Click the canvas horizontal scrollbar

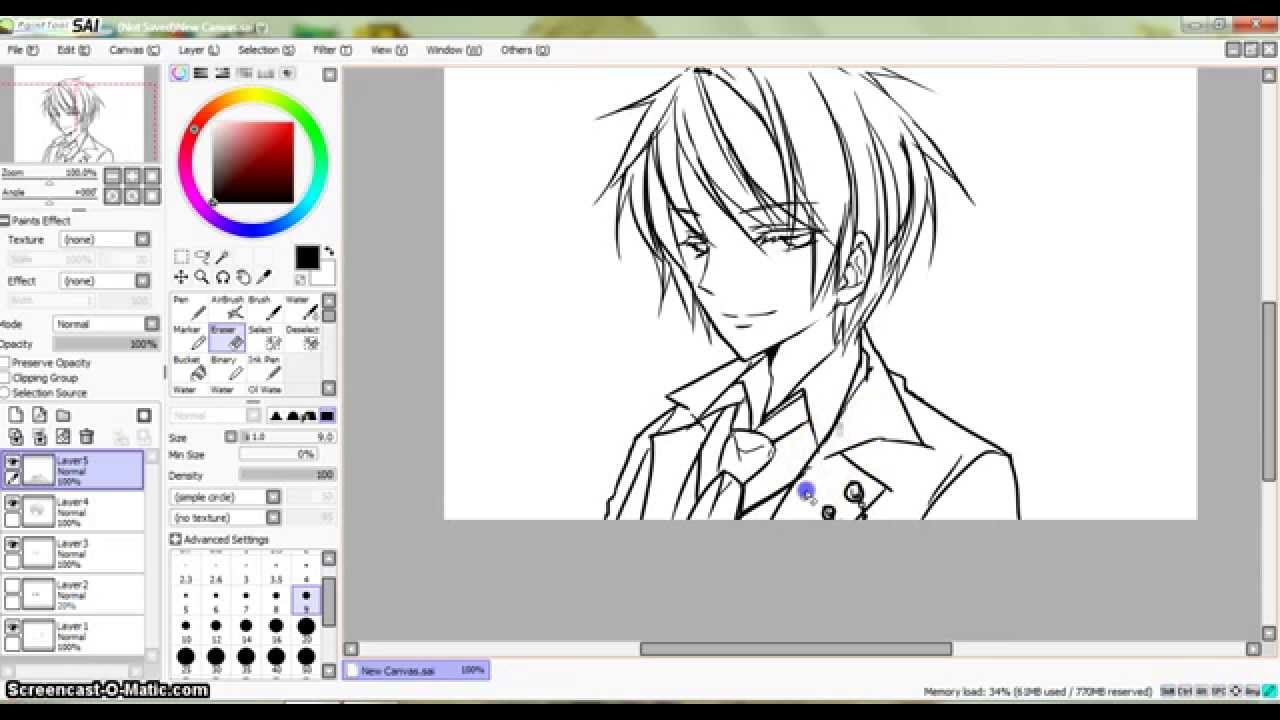(x=795, y=649)
